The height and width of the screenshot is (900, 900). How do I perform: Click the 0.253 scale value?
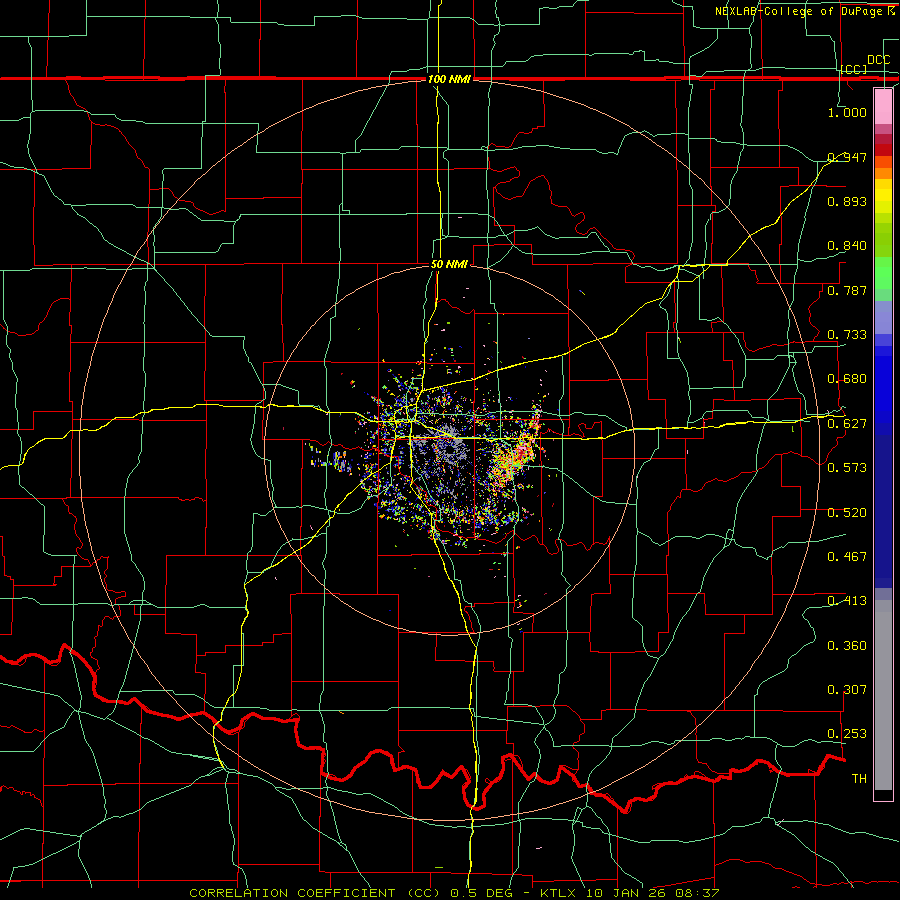847,734
